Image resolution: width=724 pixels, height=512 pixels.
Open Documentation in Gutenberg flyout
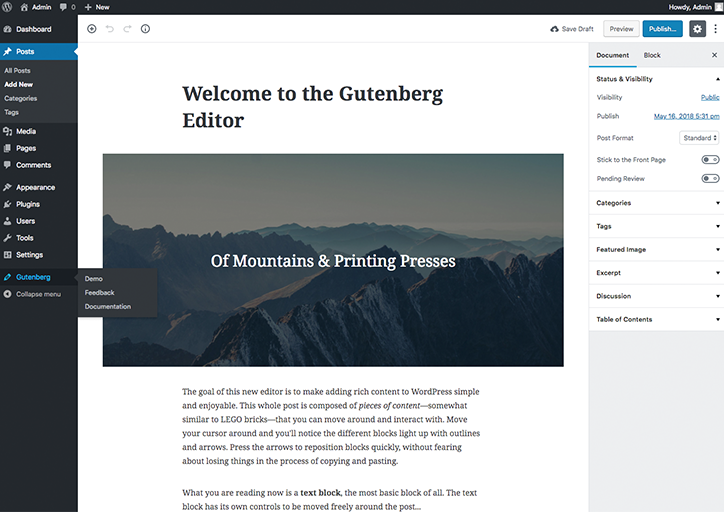click(108, 307)
